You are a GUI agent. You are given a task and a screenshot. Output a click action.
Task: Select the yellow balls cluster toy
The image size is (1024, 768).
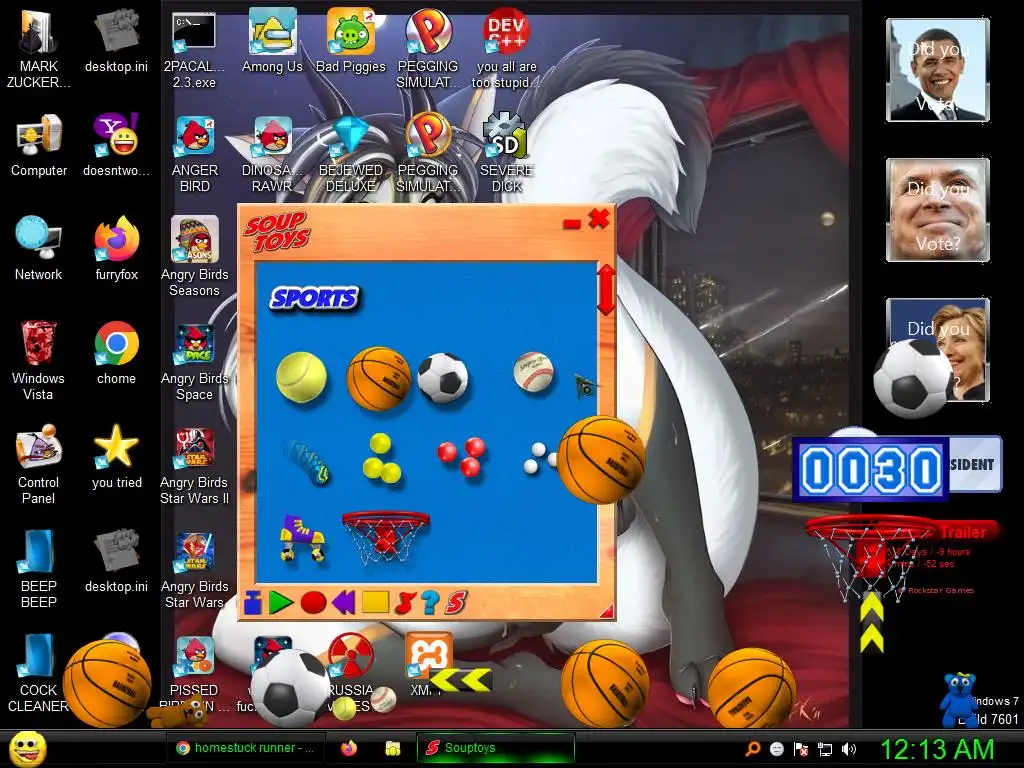click(x=381, y=458)
